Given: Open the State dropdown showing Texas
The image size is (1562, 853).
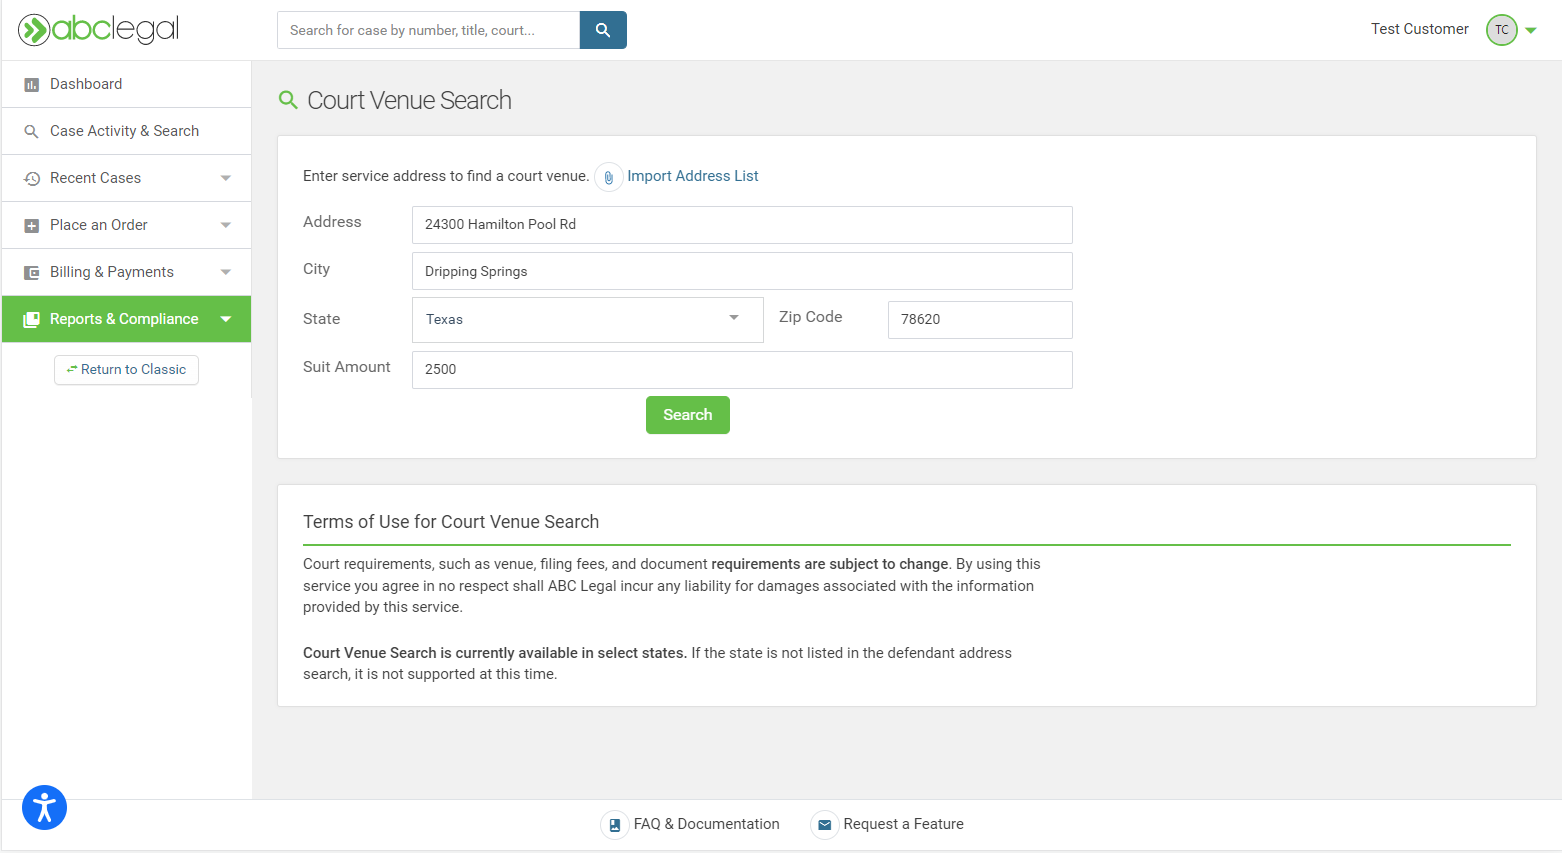Looking at the screenshot, I should pyautogui.click(x=587, y=319).
